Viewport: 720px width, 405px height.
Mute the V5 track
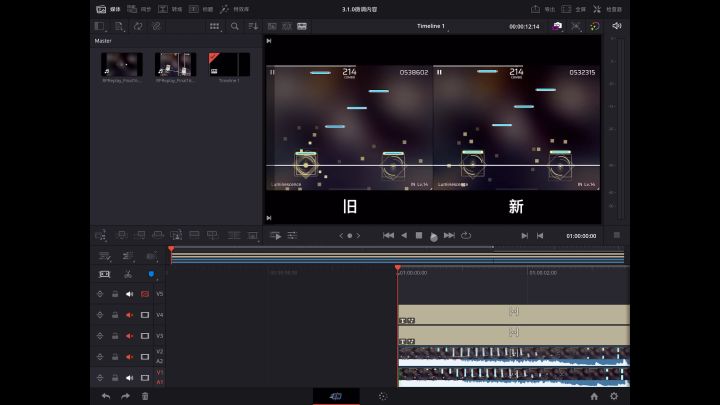[129, 294]
